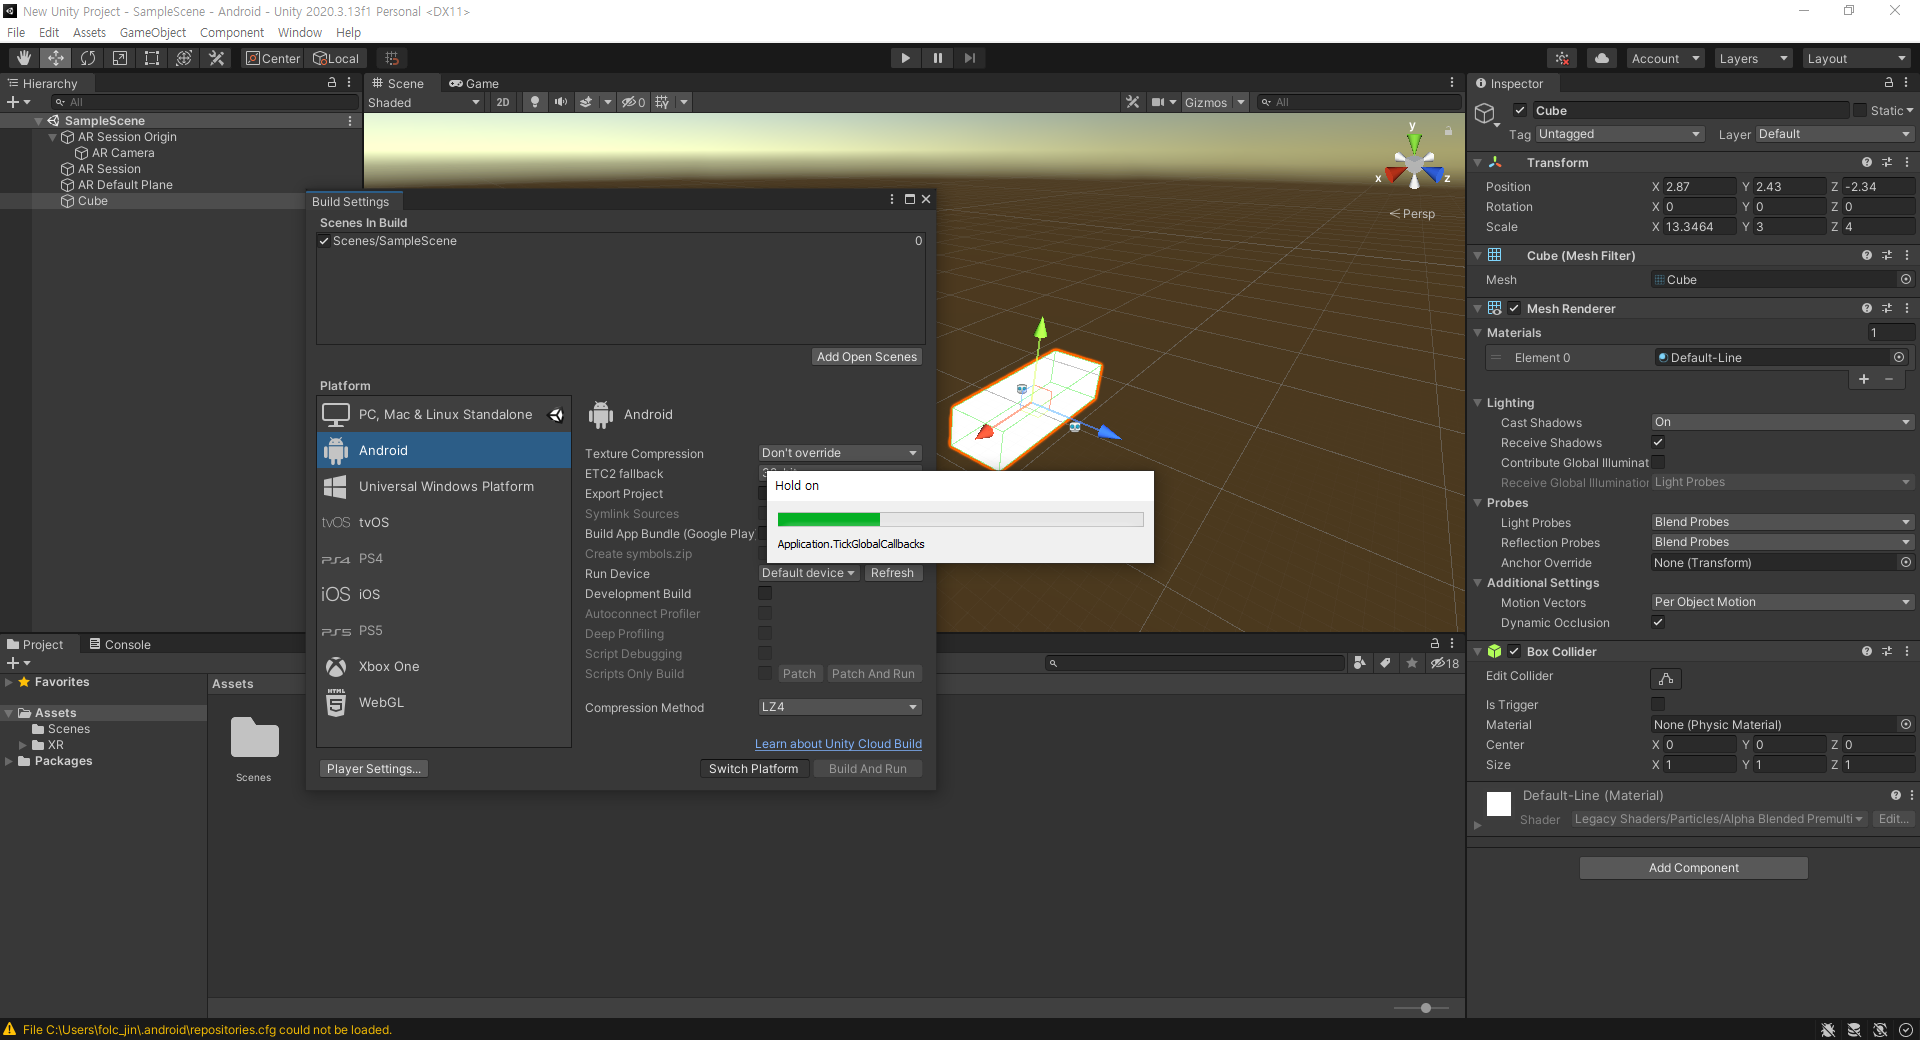
Task: Switch to the Console tab
Action: pyautogui.click(x=120, y=644)
